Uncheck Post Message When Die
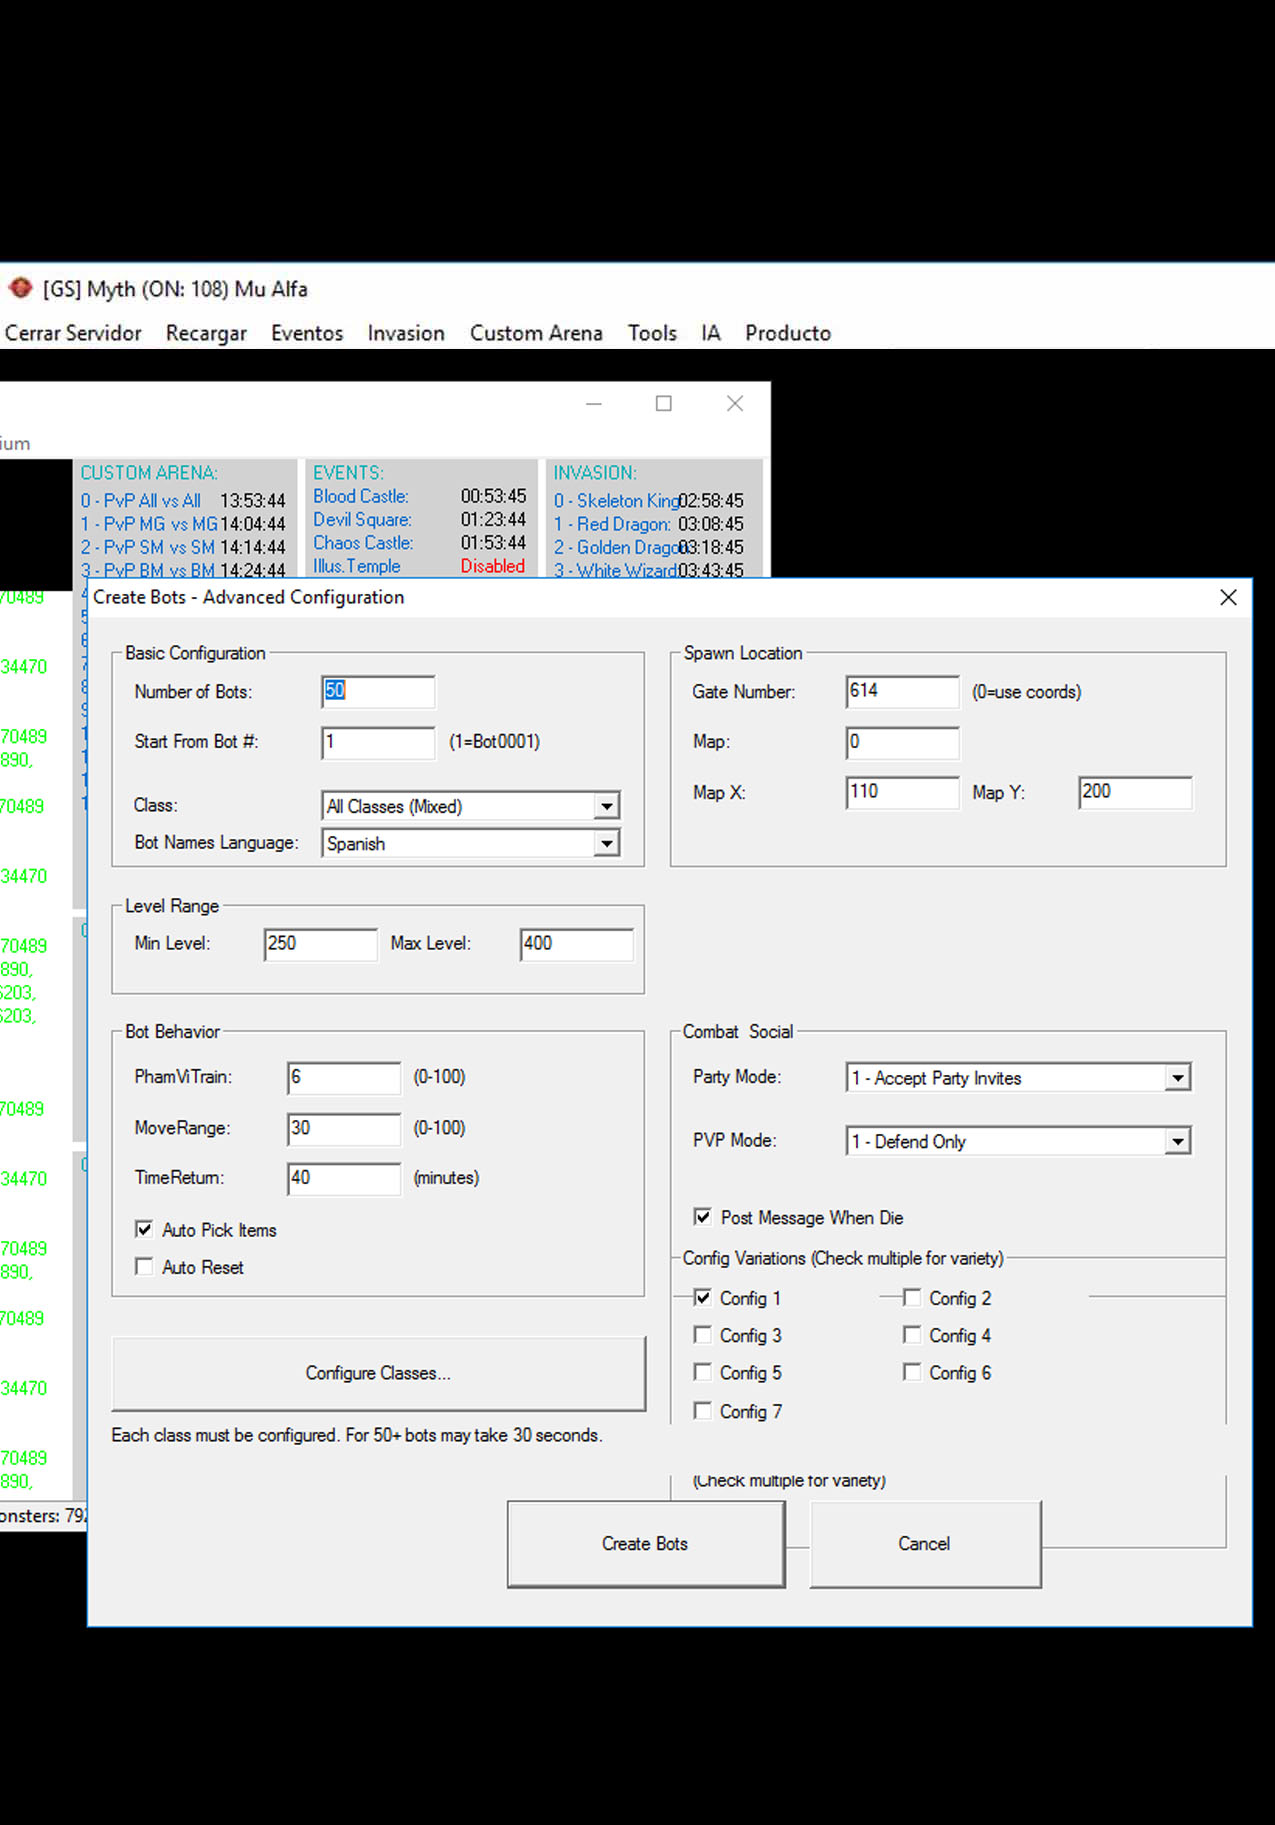 [703, 1217]
